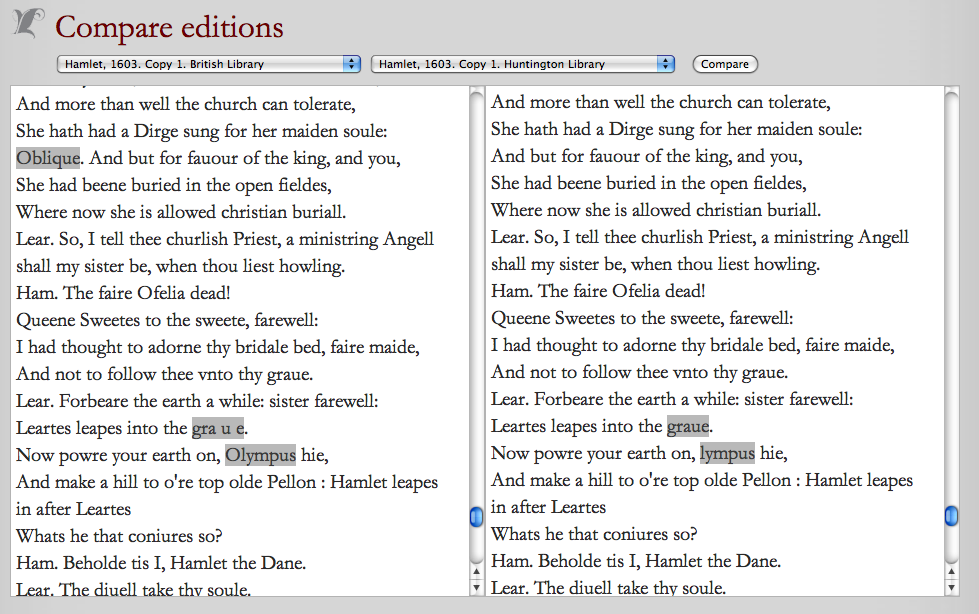The width and height of the screenshot is (979, 614).
Task: Click right pane 'She had beene buried in the open fieldes,'
Action: (649, 183)
